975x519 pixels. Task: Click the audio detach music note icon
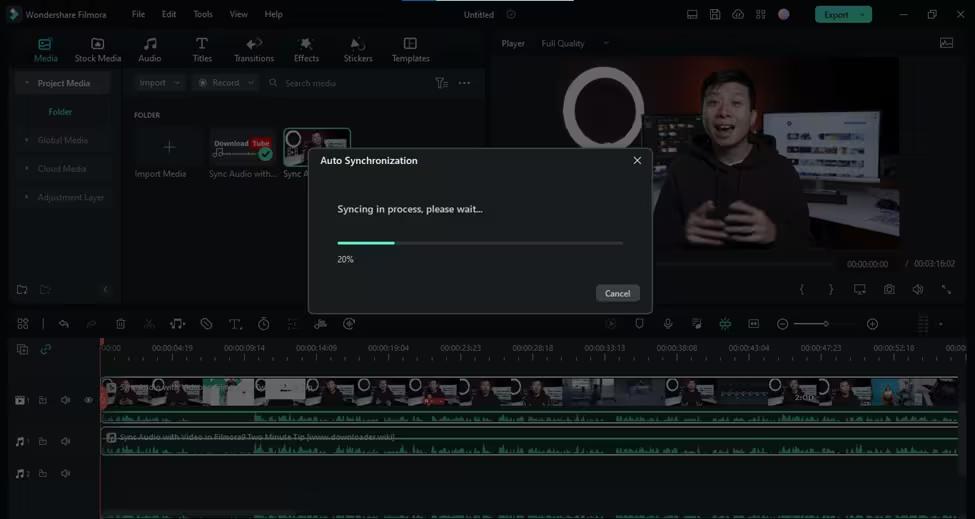(x=177, y=324)
